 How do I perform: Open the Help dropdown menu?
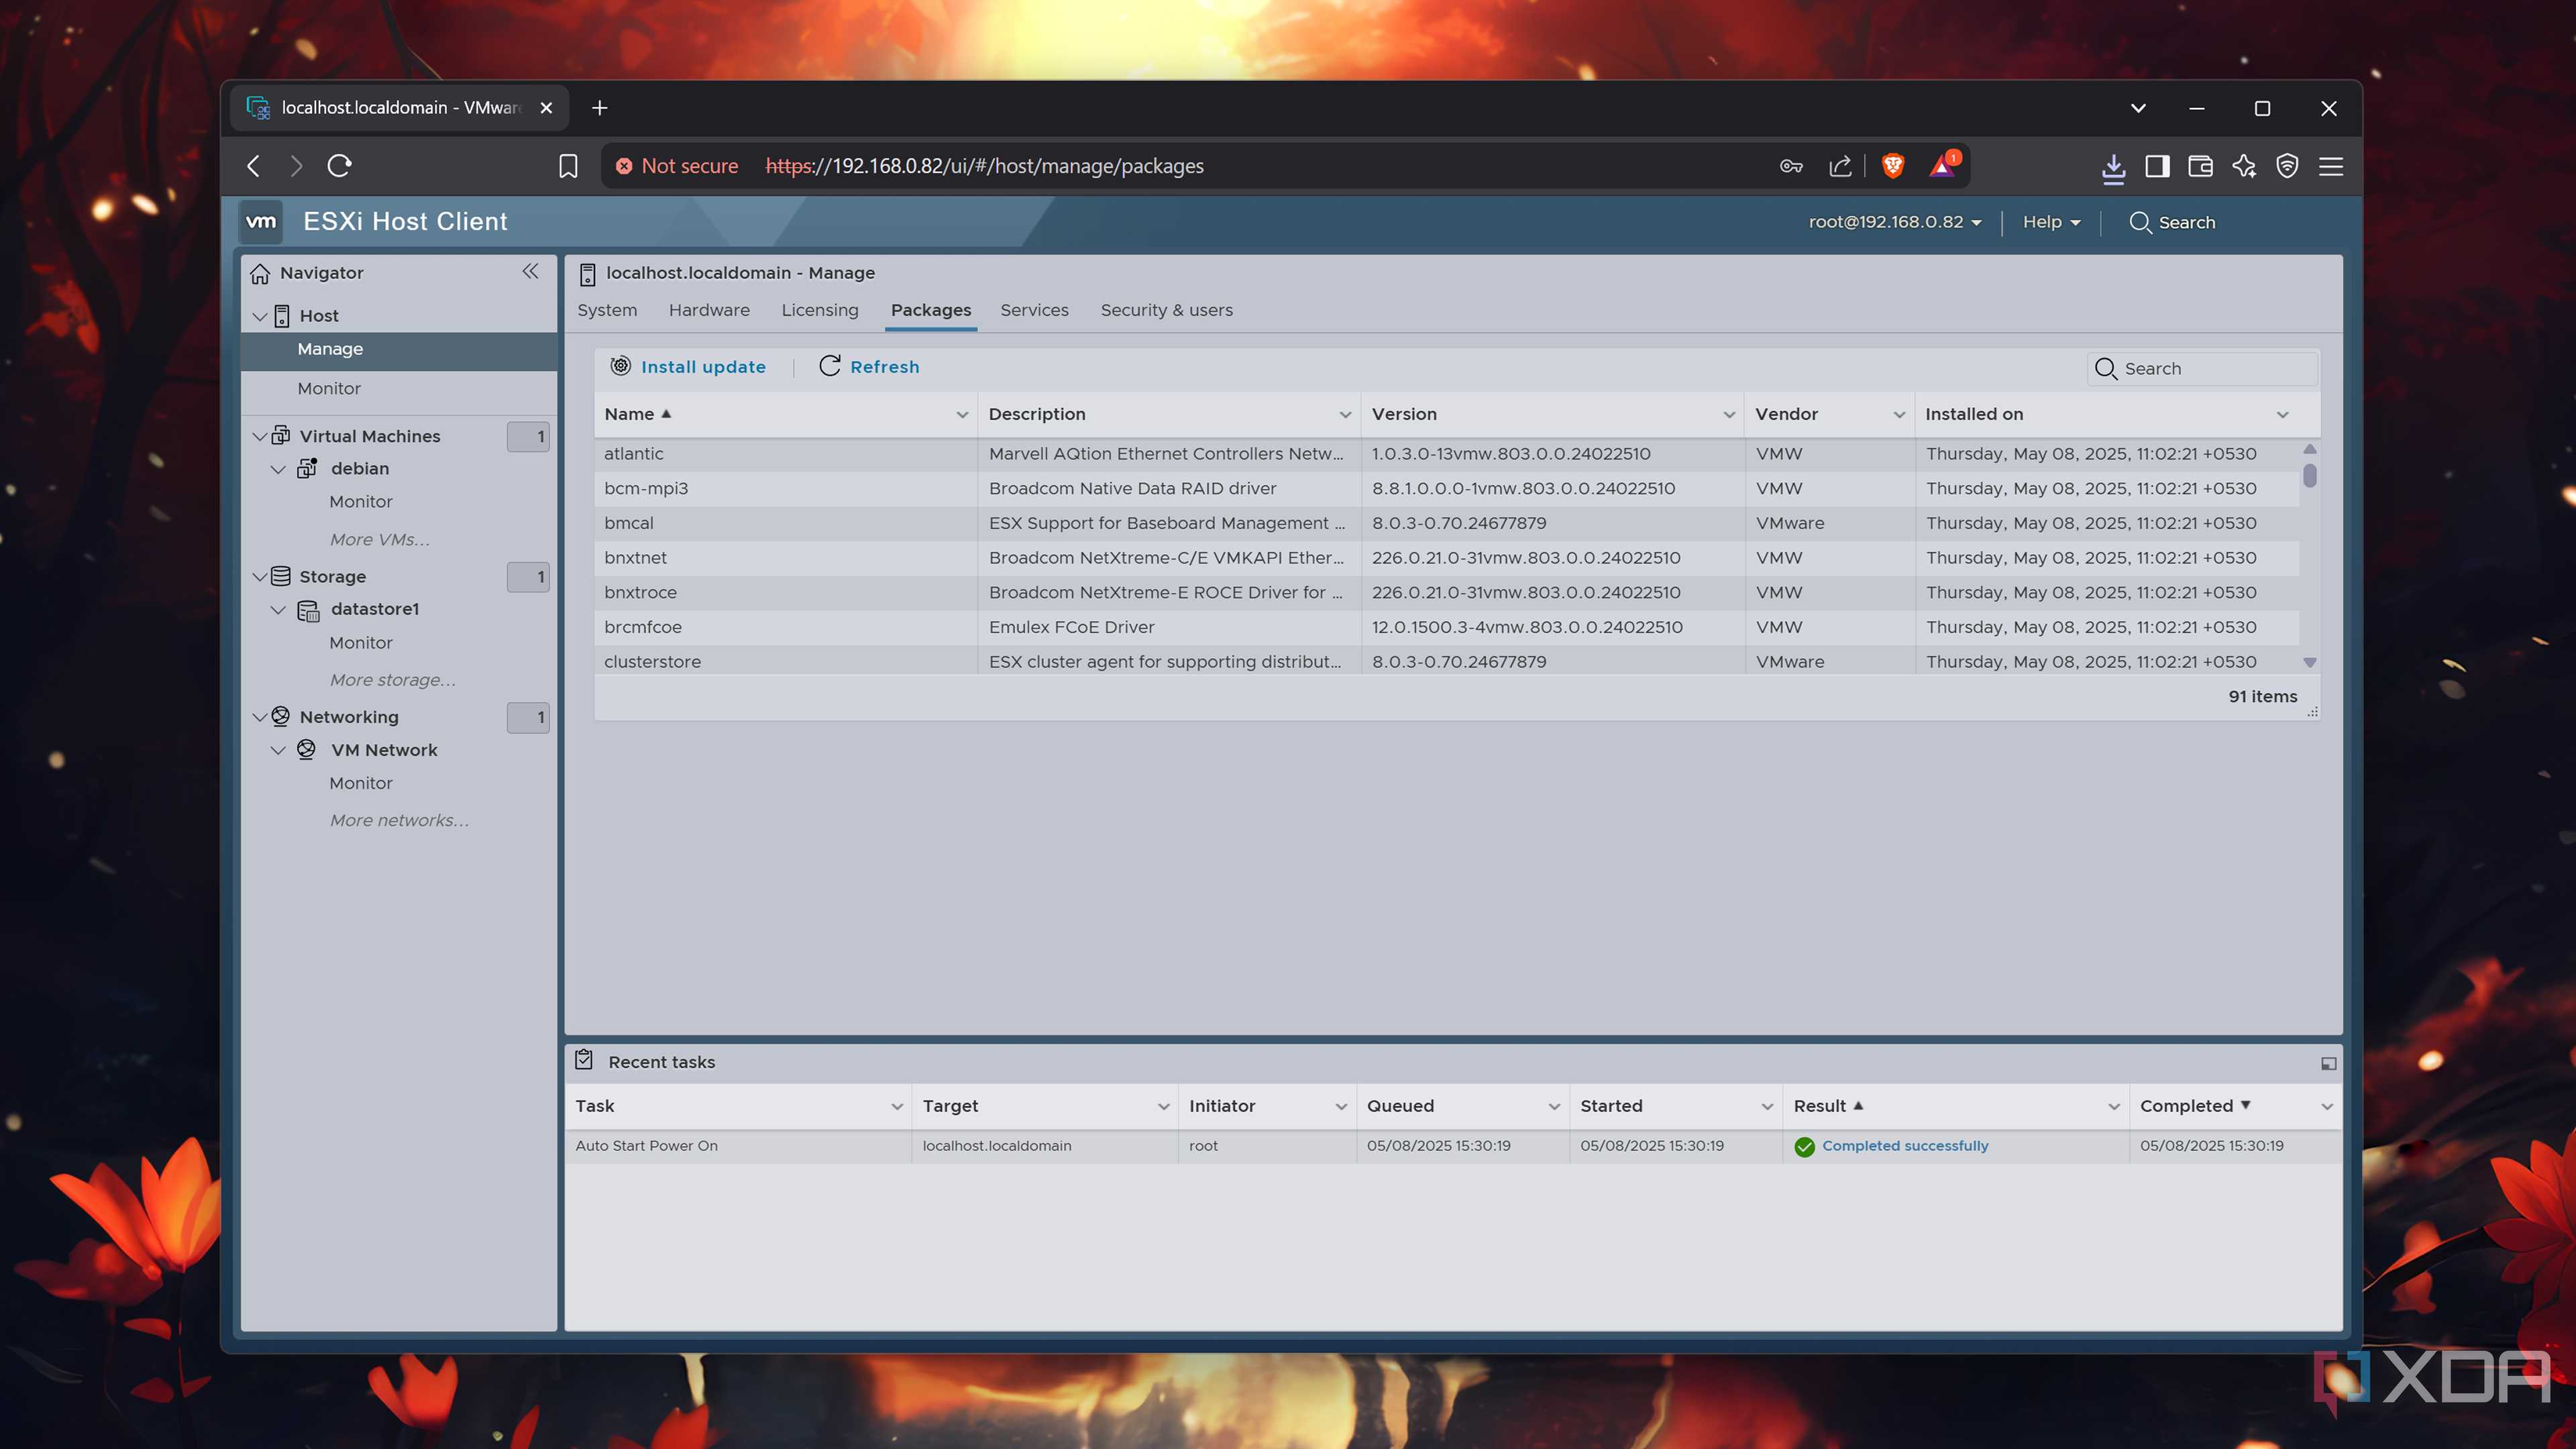pos(2051,222)
